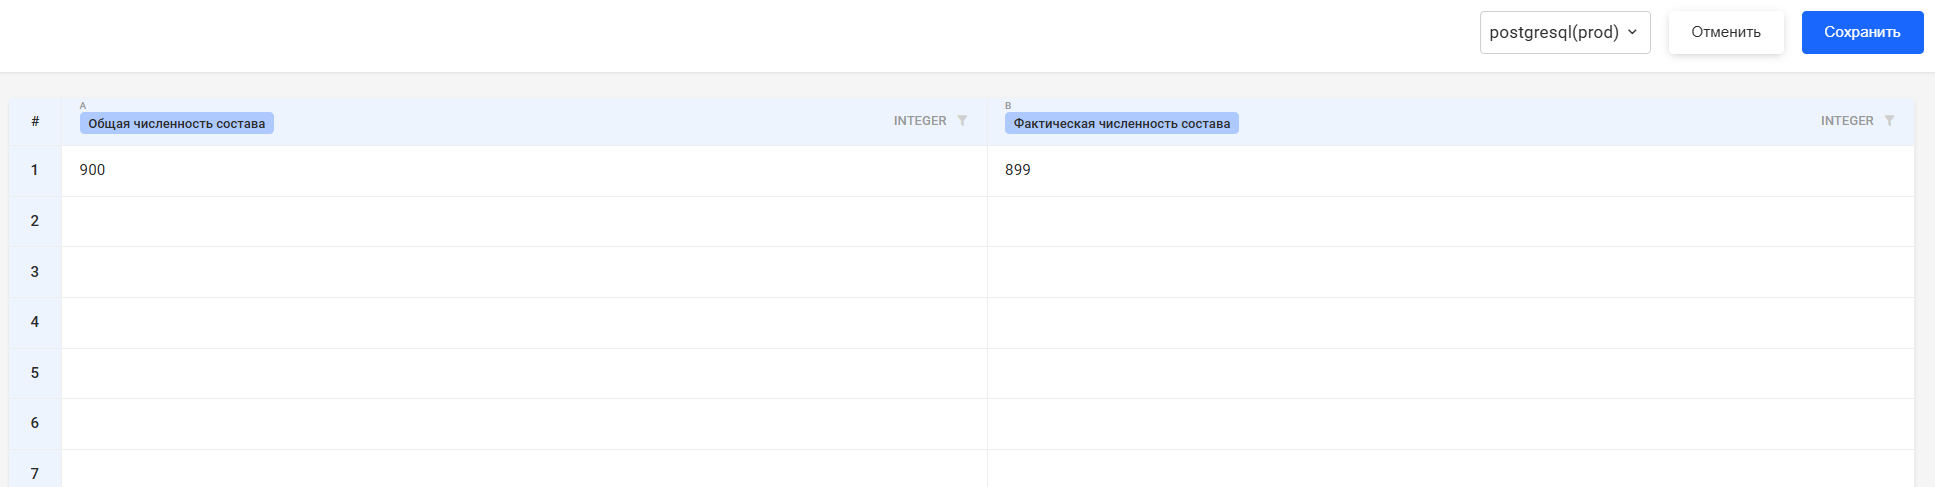1935x487 pixels.
Task: Select cell with value 899
Action: tap(1450, 171)
